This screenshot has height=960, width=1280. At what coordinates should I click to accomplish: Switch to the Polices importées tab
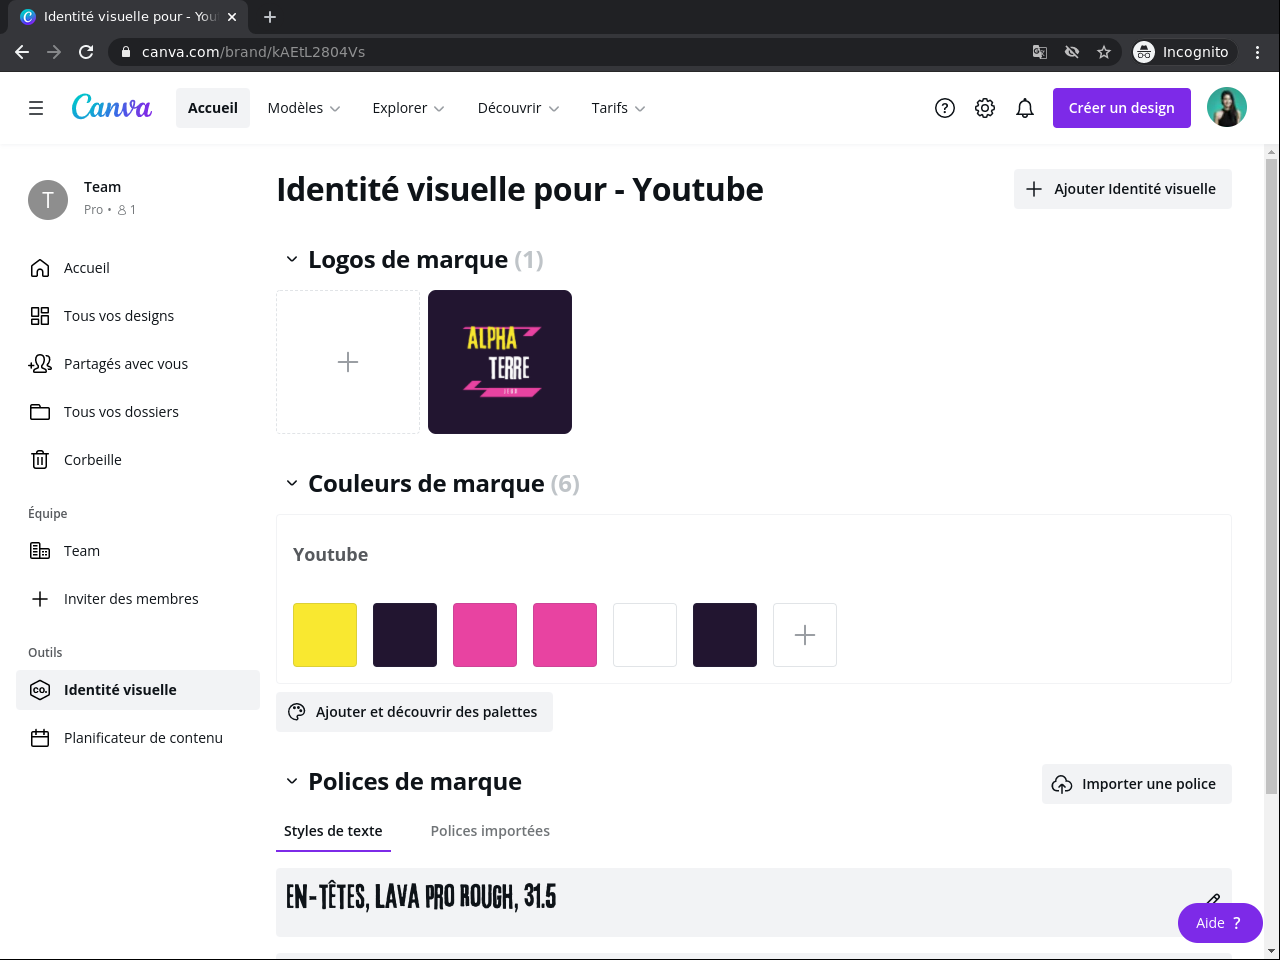[x=490, y=831]
